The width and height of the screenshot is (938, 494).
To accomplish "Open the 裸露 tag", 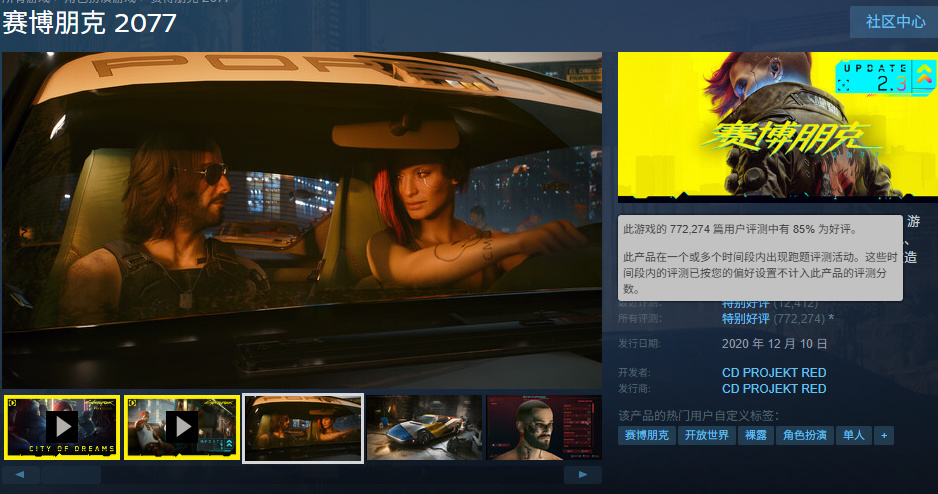I will [x=756, y=435].
